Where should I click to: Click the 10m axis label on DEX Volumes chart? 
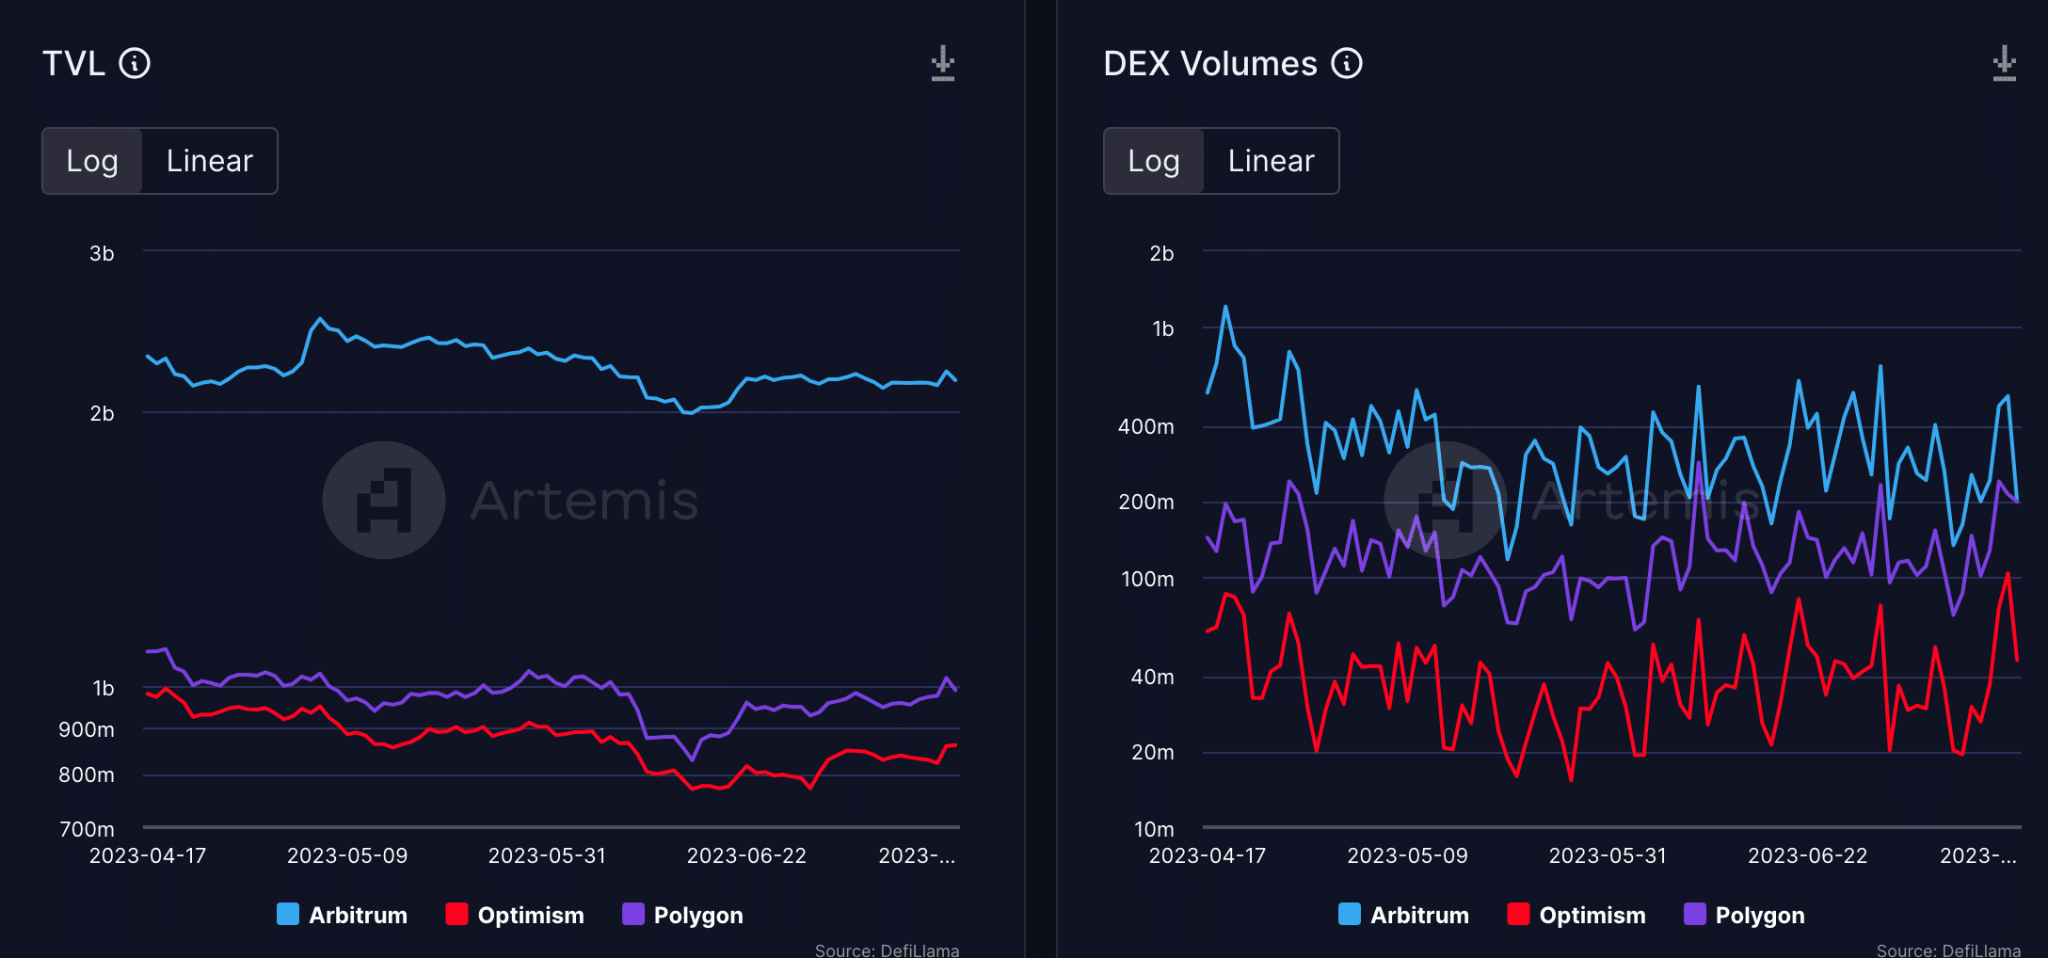1154,829
